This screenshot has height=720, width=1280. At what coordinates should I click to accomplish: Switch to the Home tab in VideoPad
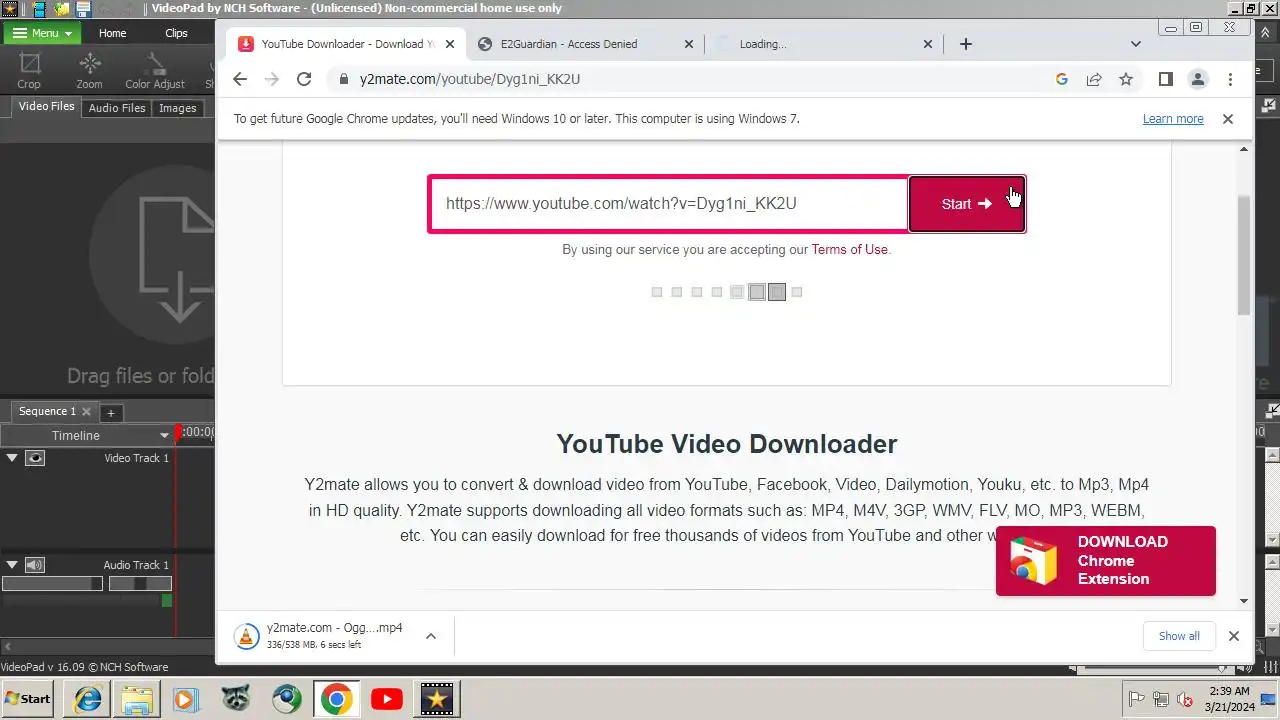click(112, 33)
